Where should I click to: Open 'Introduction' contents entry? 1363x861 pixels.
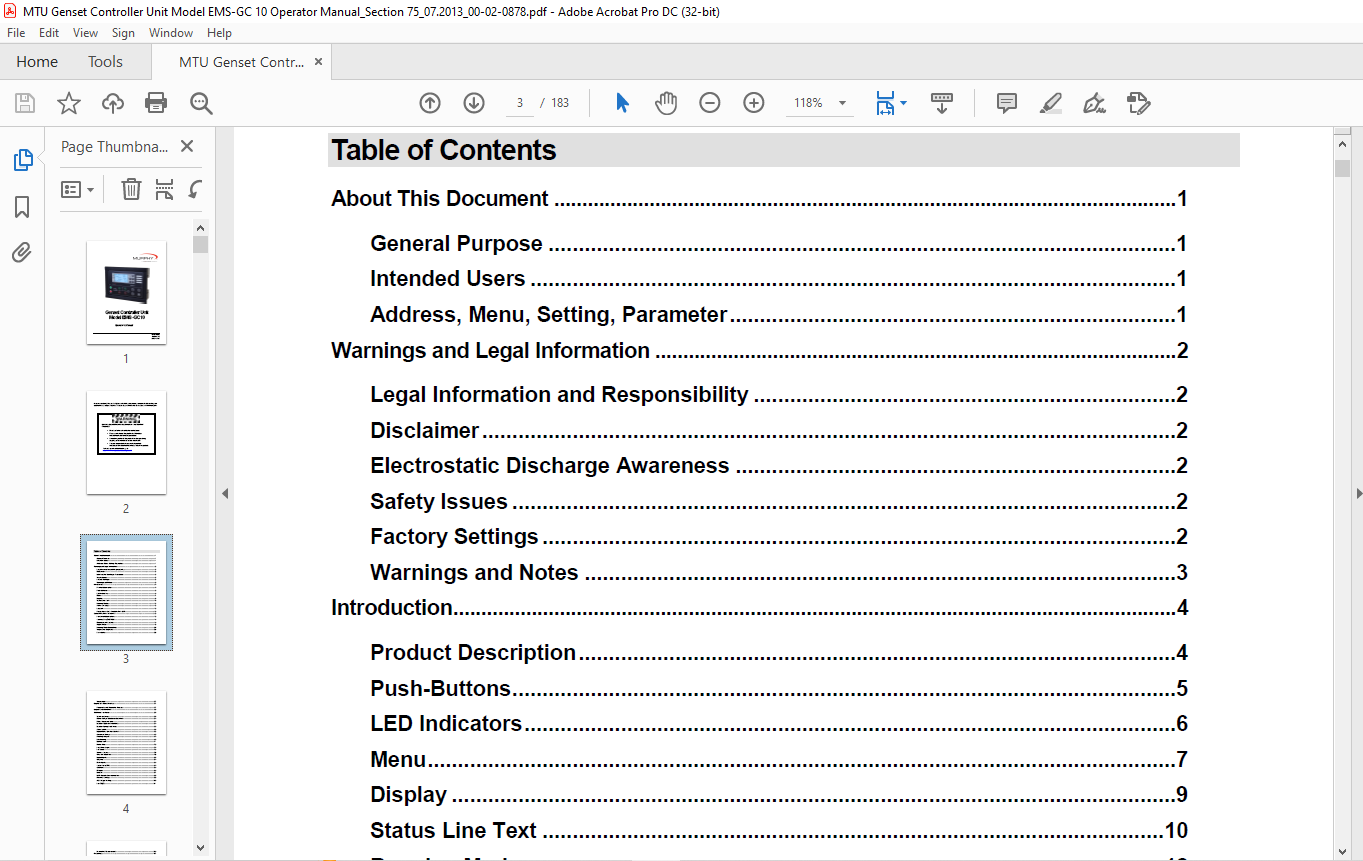759,608
